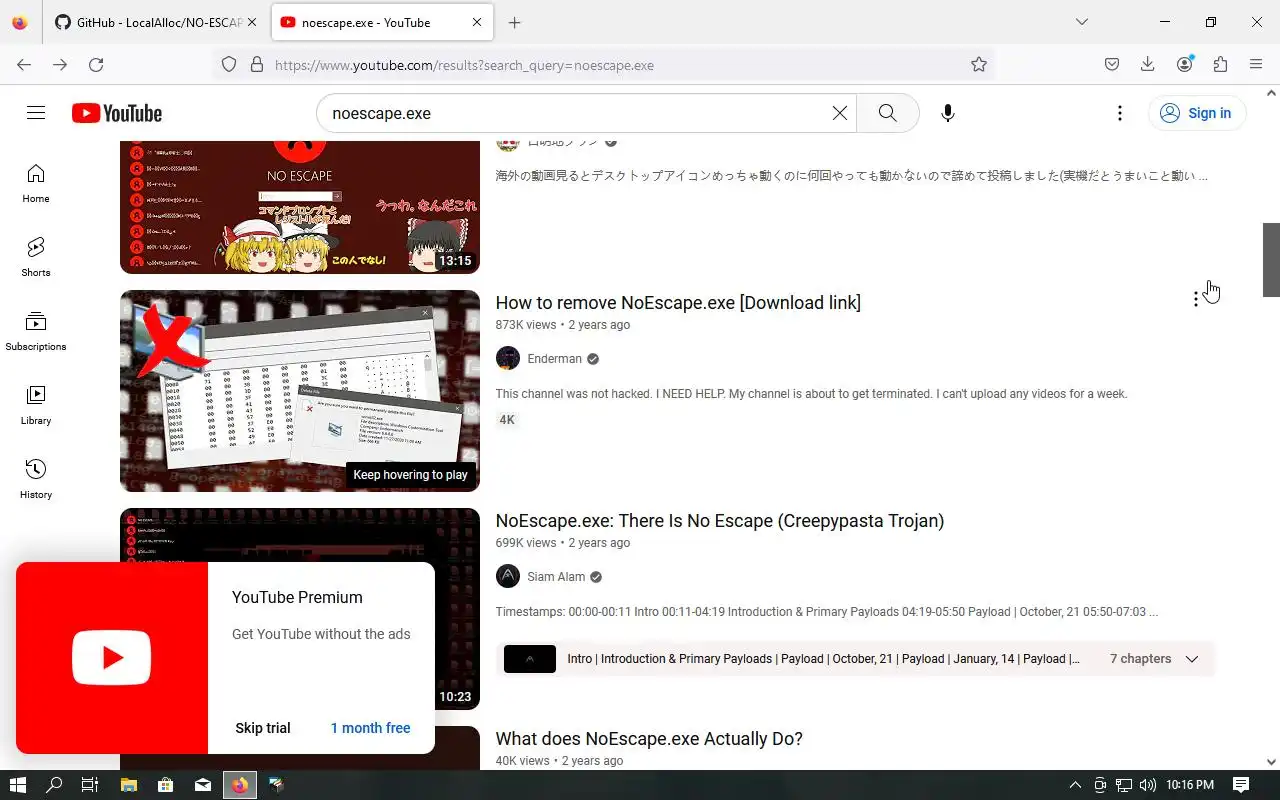Image resolution: width=1280 pixels, height=800 pixels.
Task: Open Firefox extensions menu
Action: tap(1220, 64)
